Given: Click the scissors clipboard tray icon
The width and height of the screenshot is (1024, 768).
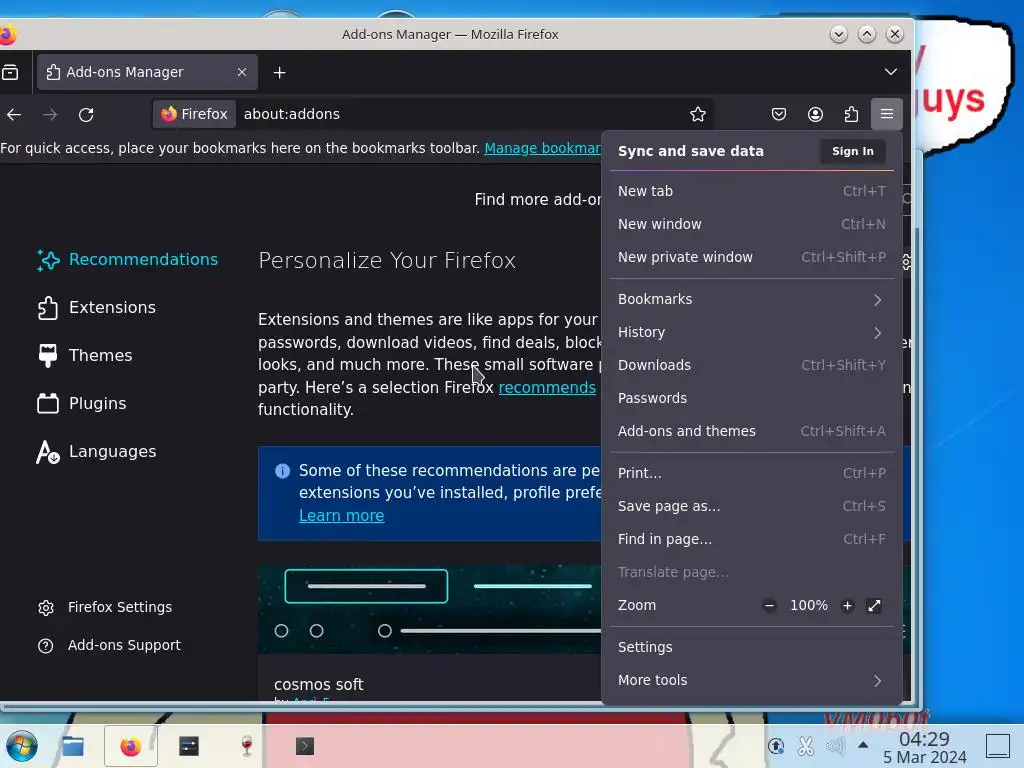Looking at the screenshot, I should 806,745.
